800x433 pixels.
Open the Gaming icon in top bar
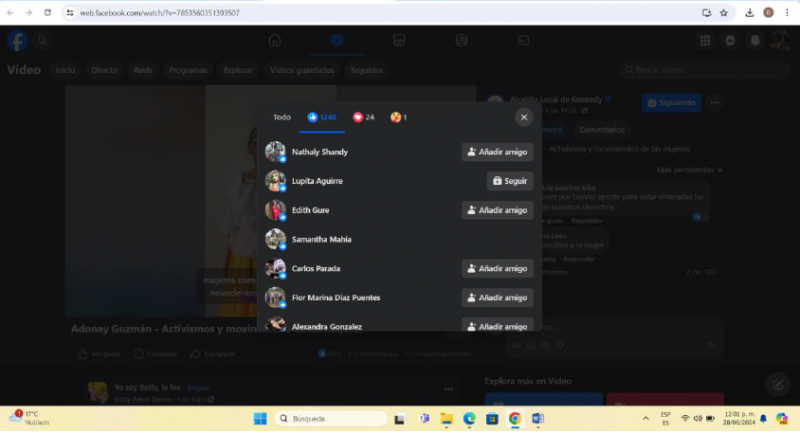click(x=523, y=40)
